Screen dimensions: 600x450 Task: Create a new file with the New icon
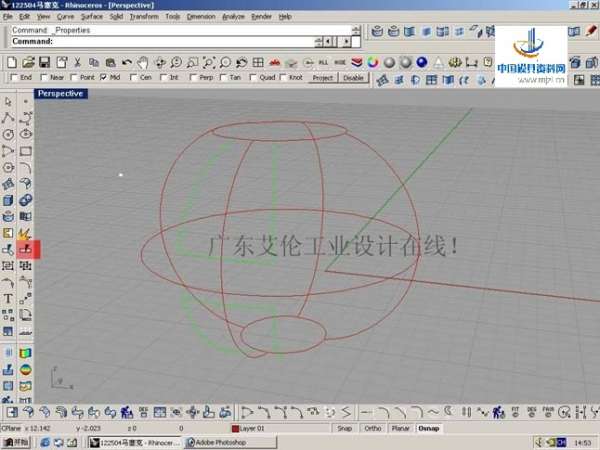click(x=12, y=62)
